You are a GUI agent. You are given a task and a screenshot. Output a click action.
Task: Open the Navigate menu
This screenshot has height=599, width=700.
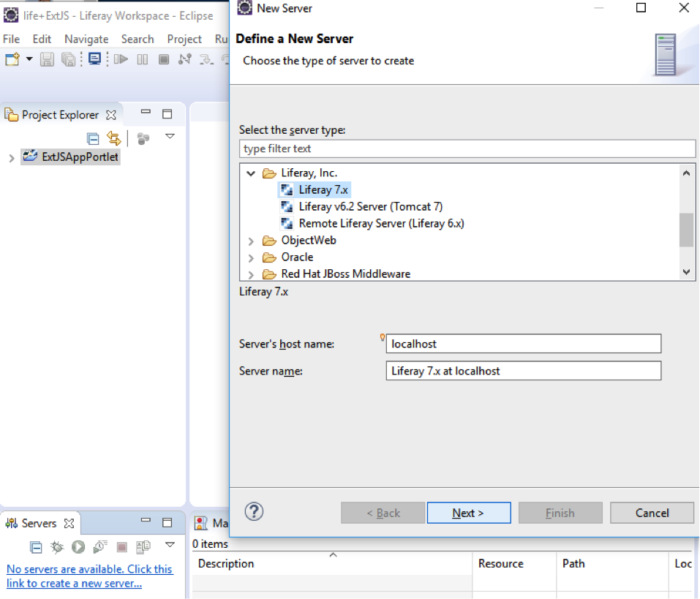click(x=86, y=39)
